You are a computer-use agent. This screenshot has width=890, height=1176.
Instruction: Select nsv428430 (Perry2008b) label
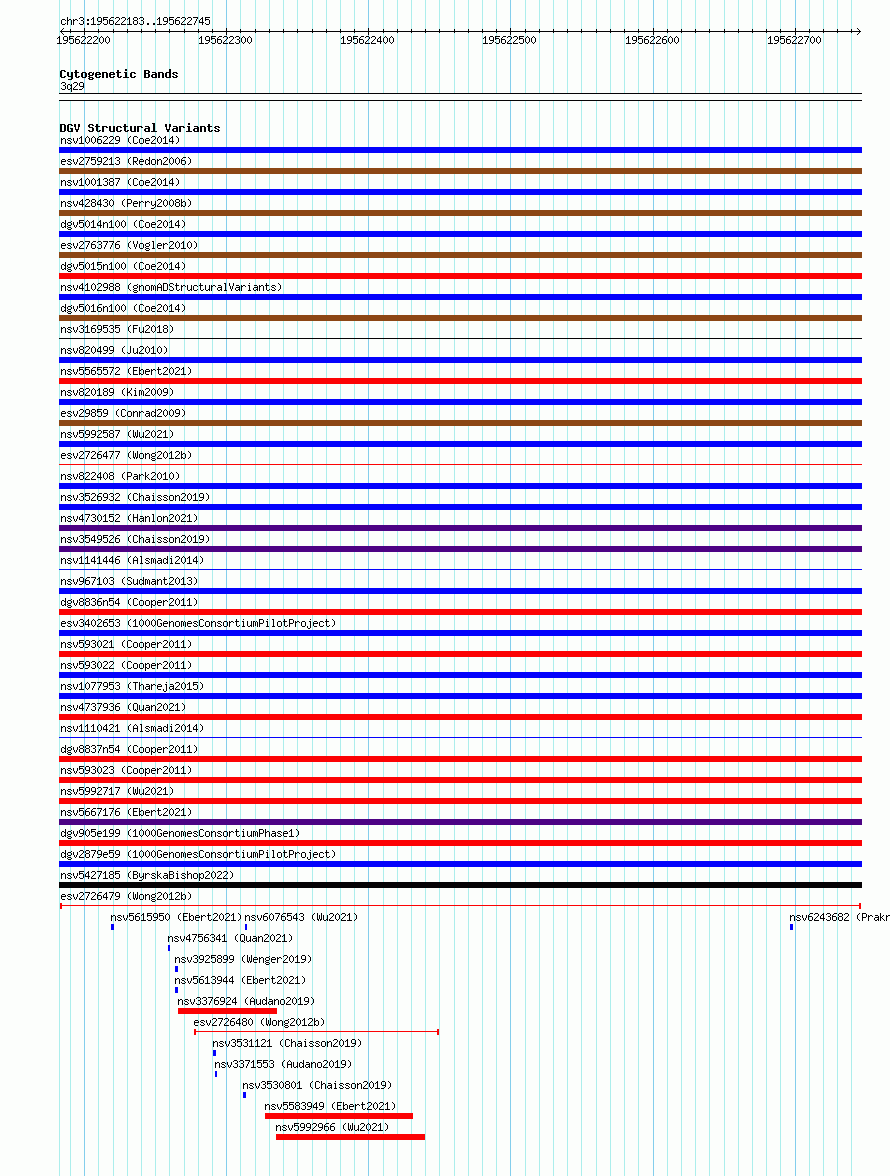click(x=126, y=203)
